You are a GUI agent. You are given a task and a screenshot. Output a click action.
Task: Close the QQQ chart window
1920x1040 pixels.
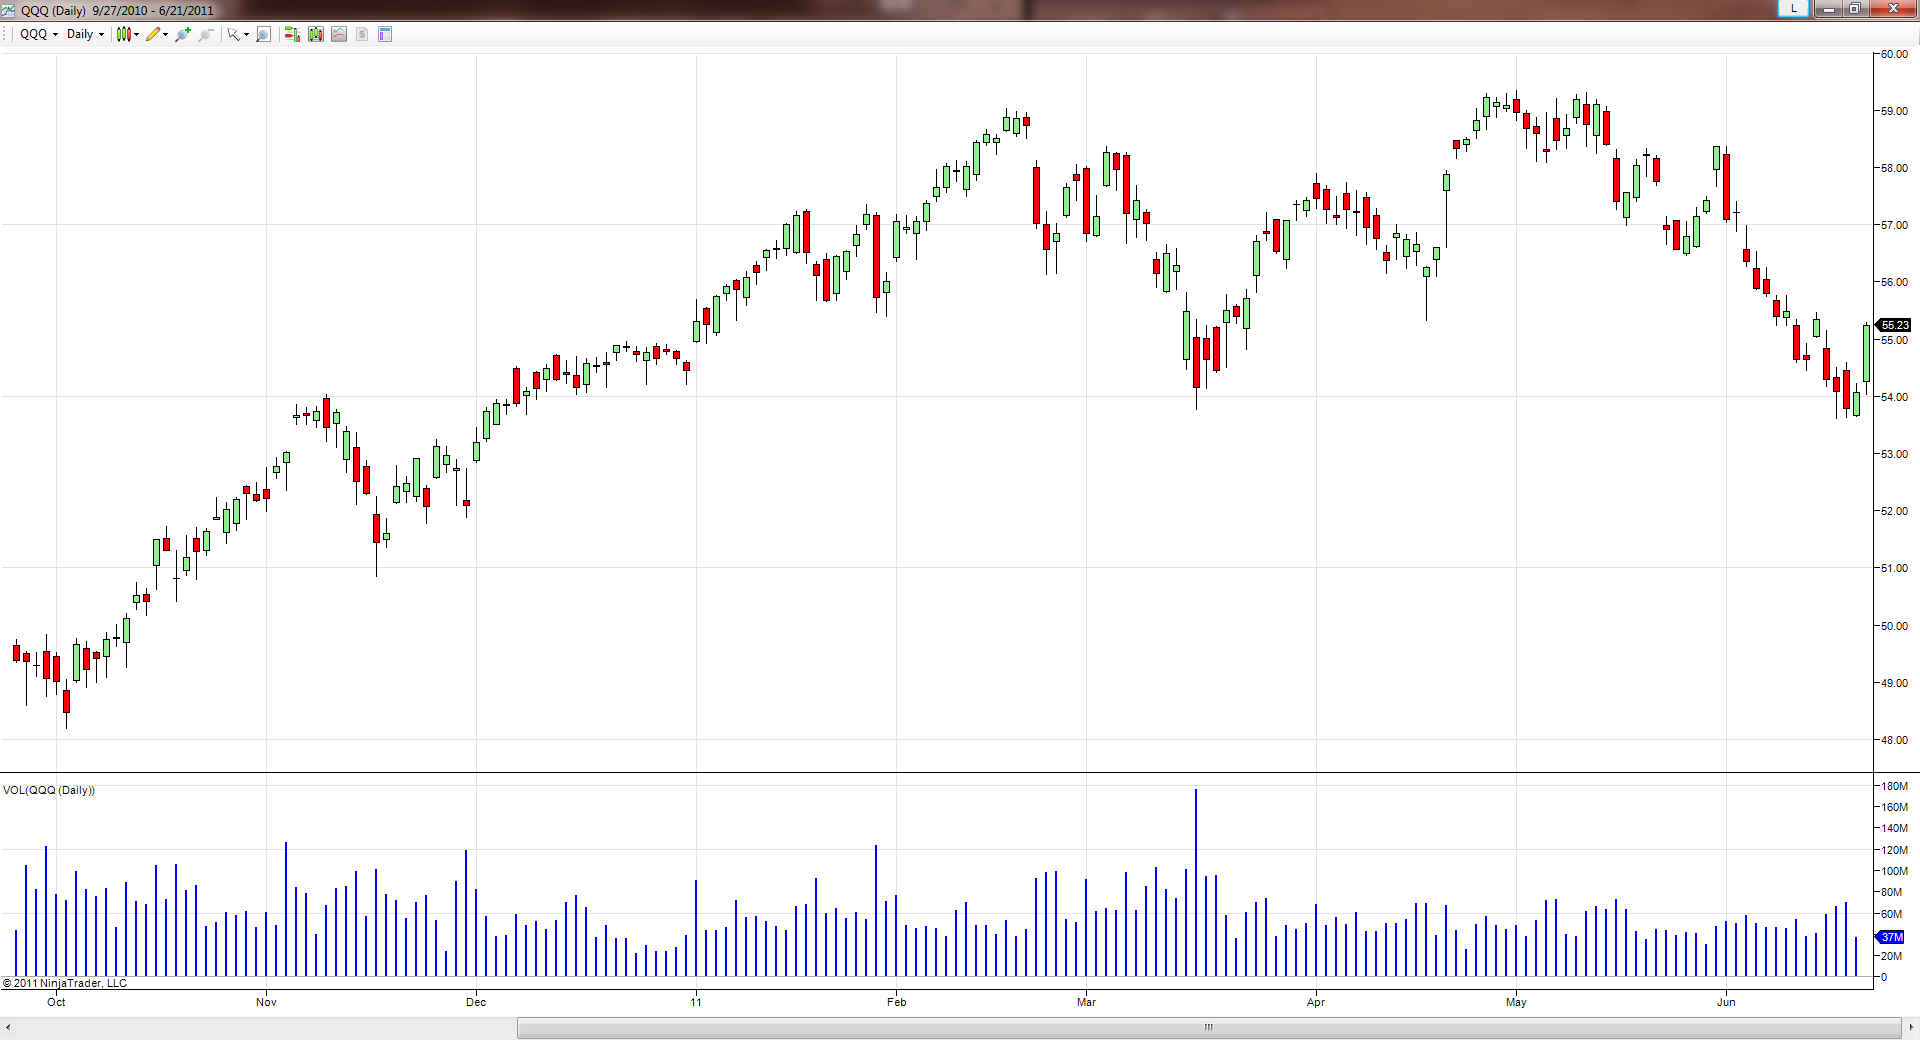point(1893,8)
